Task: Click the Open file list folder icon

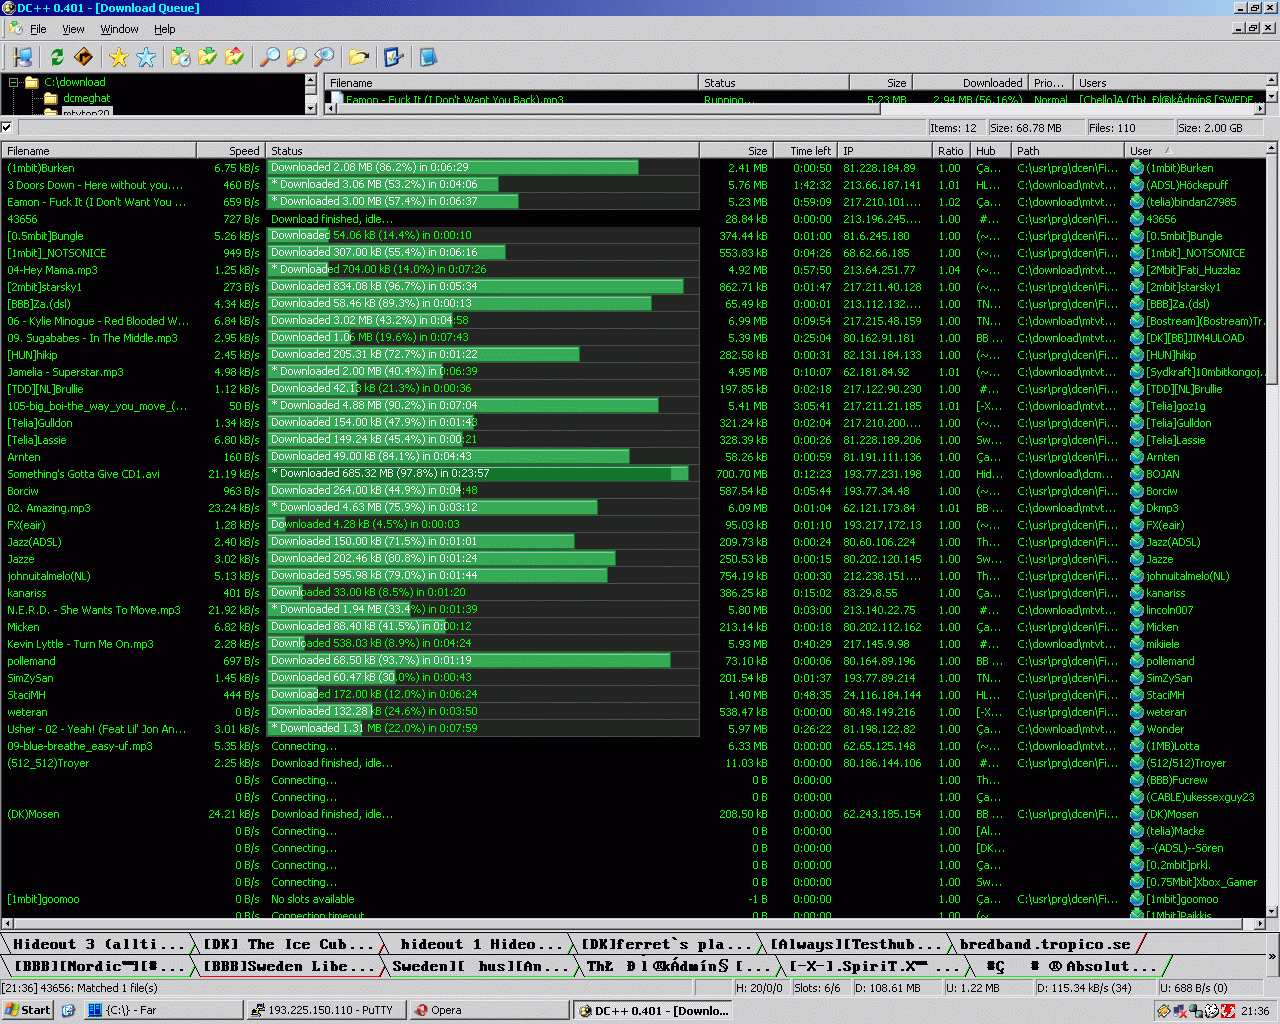Action: [x=358, y=57]
